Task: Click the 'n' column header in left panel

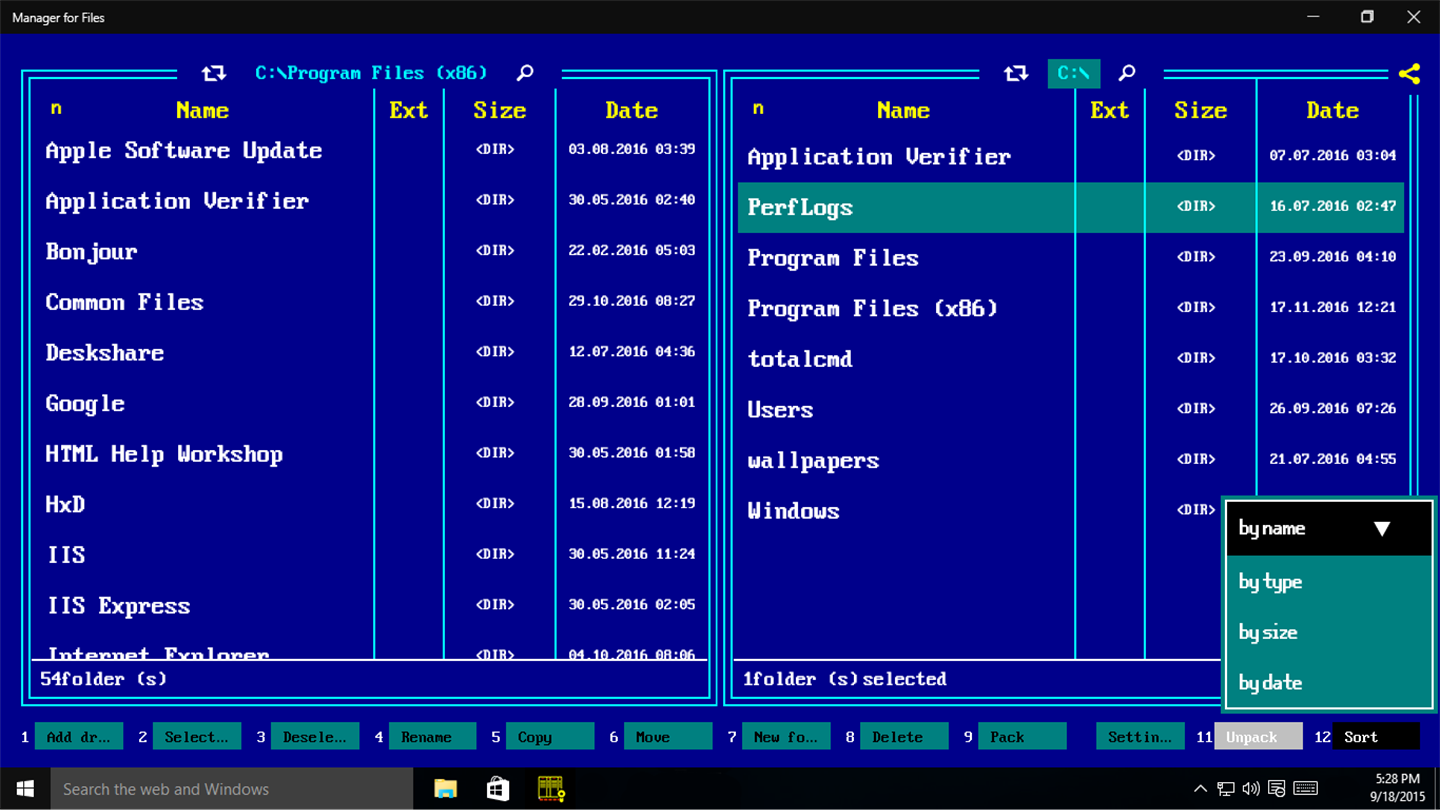Action: pos(56,108)
